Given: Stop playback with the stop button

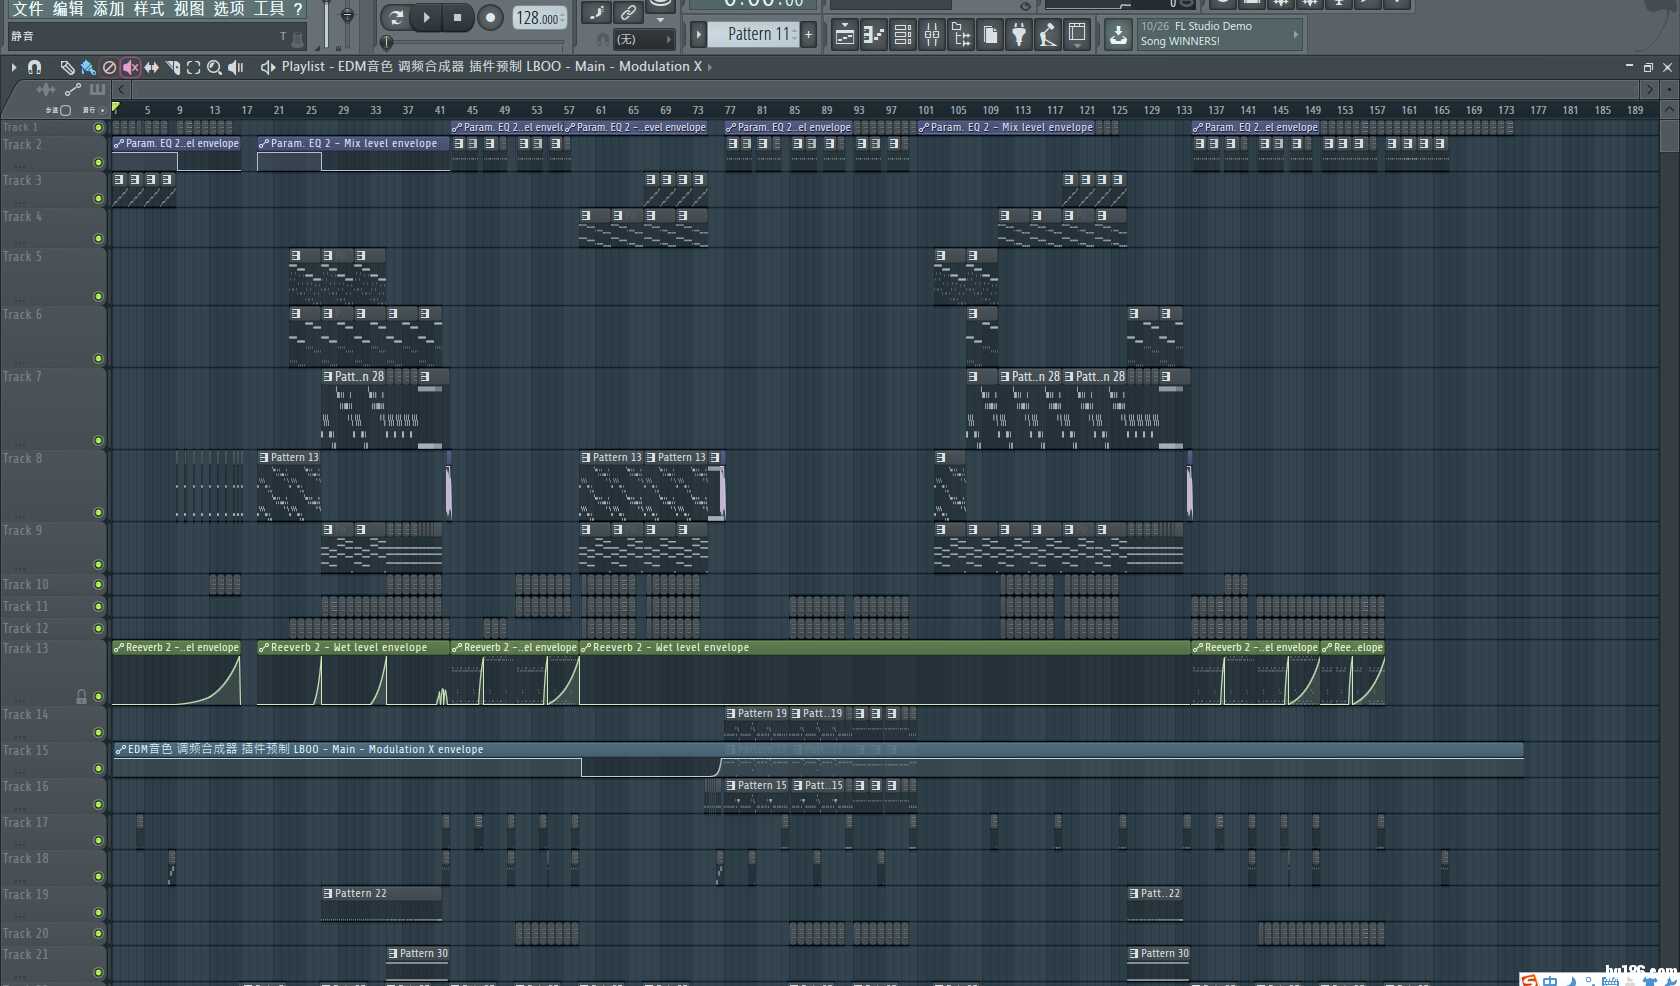Looking at the screenshot, I should pos(458,17).
